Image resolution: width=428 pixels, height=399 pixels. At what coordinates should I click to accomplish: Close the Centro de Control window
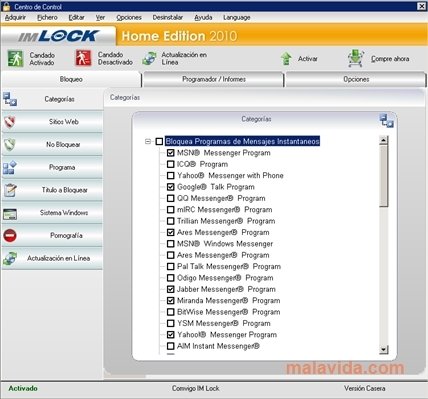[x=421, y=6]
